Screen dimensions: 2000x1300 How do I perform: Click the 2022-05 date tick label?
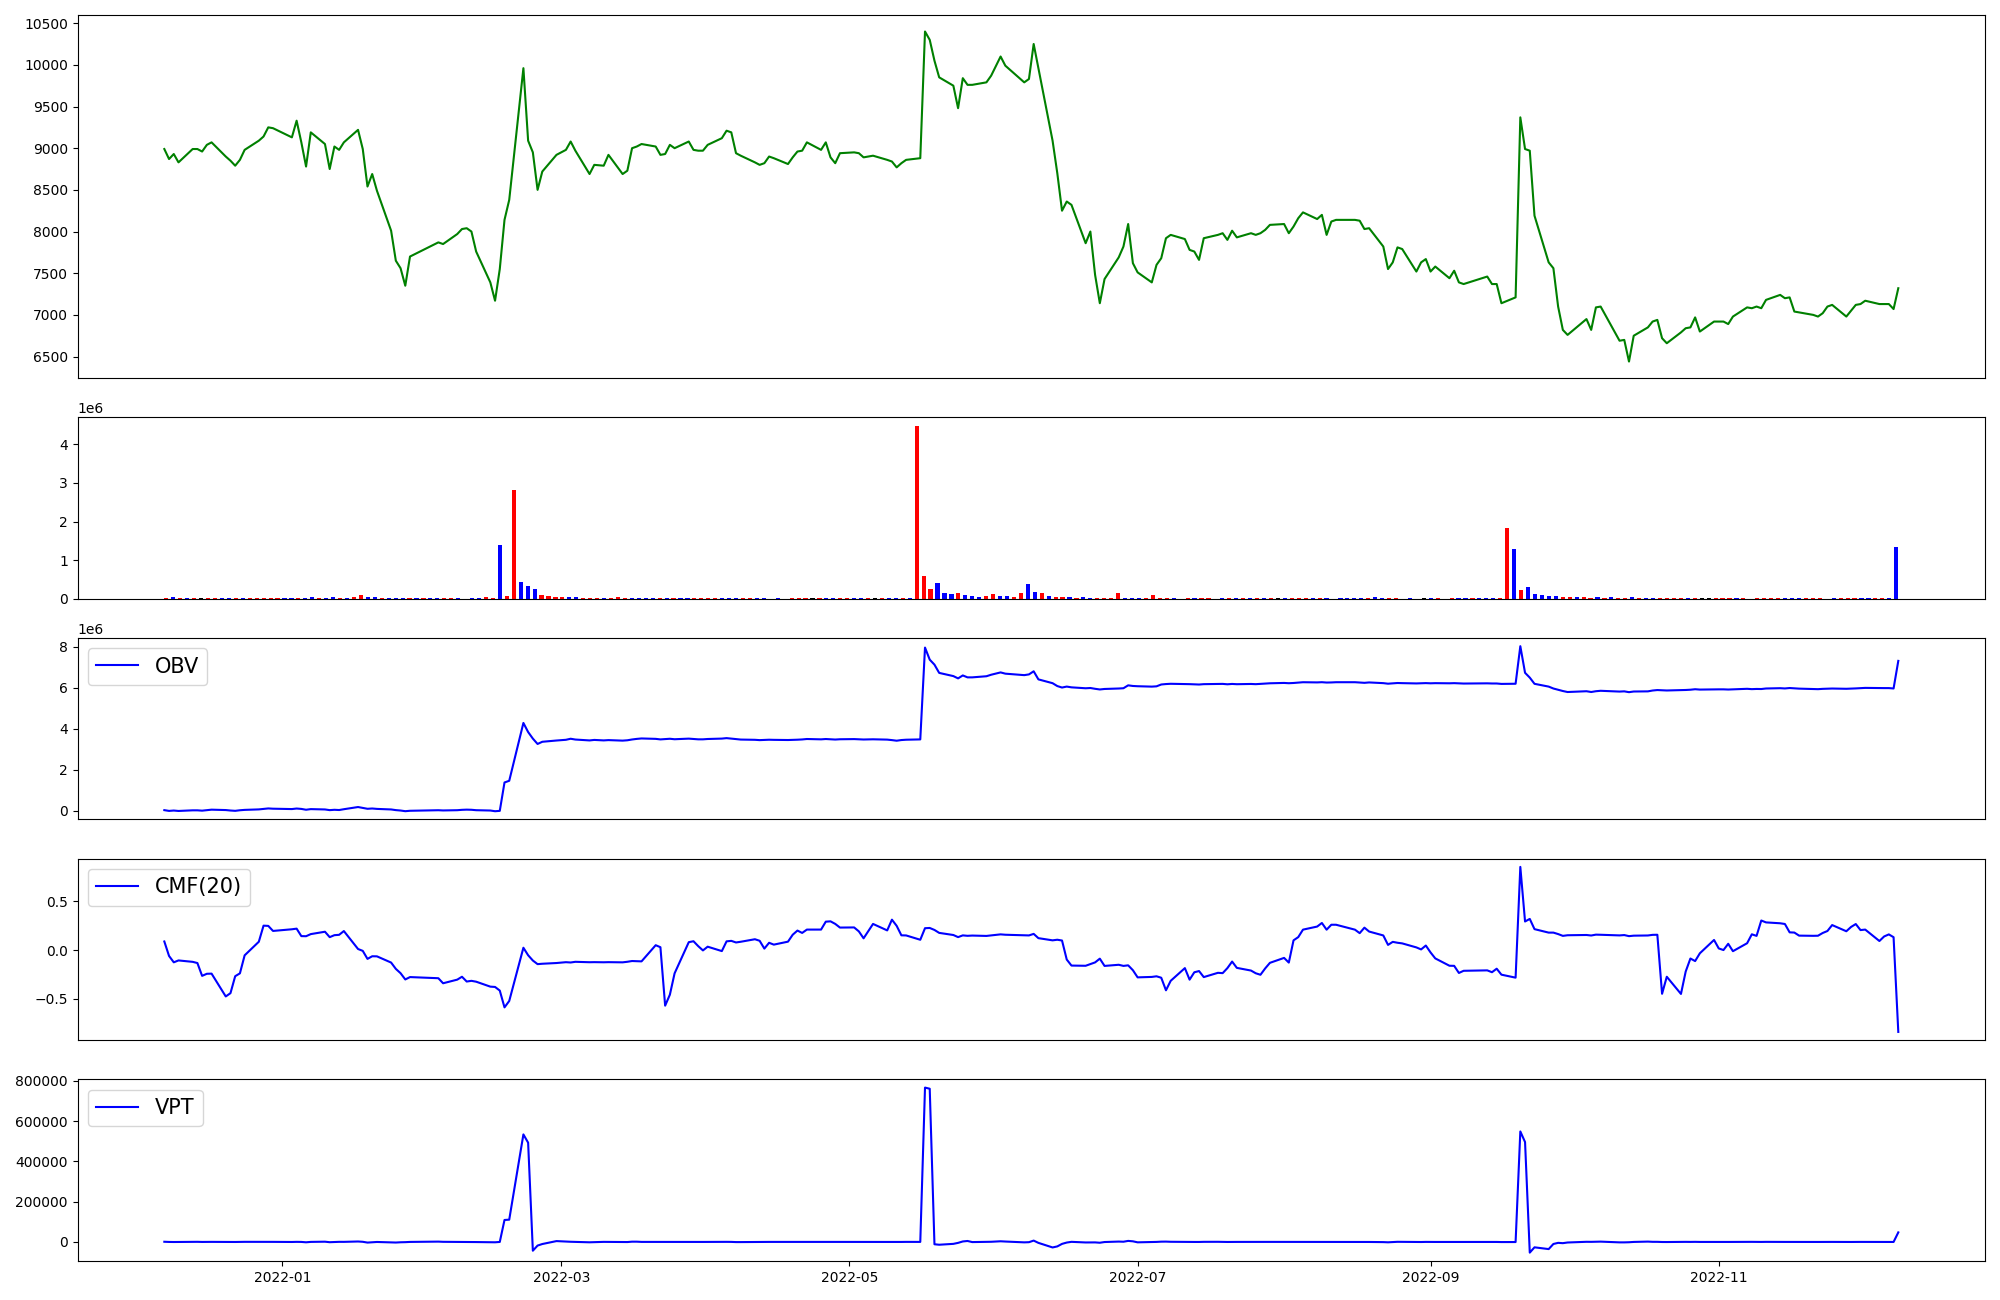[849, 1277]
